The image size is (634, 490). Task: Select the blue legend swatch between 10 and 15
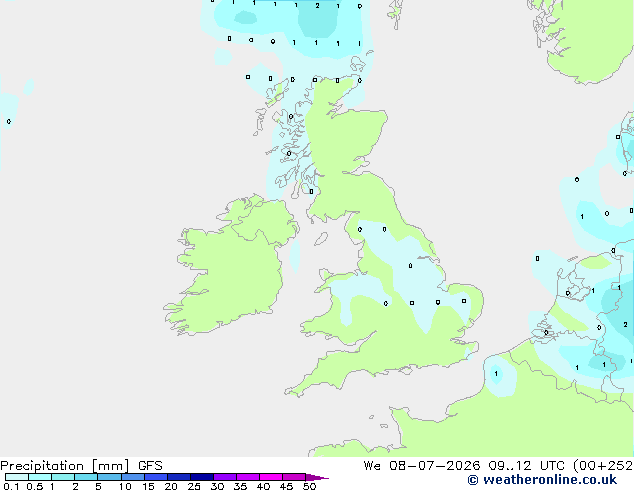tap(133, 477)
